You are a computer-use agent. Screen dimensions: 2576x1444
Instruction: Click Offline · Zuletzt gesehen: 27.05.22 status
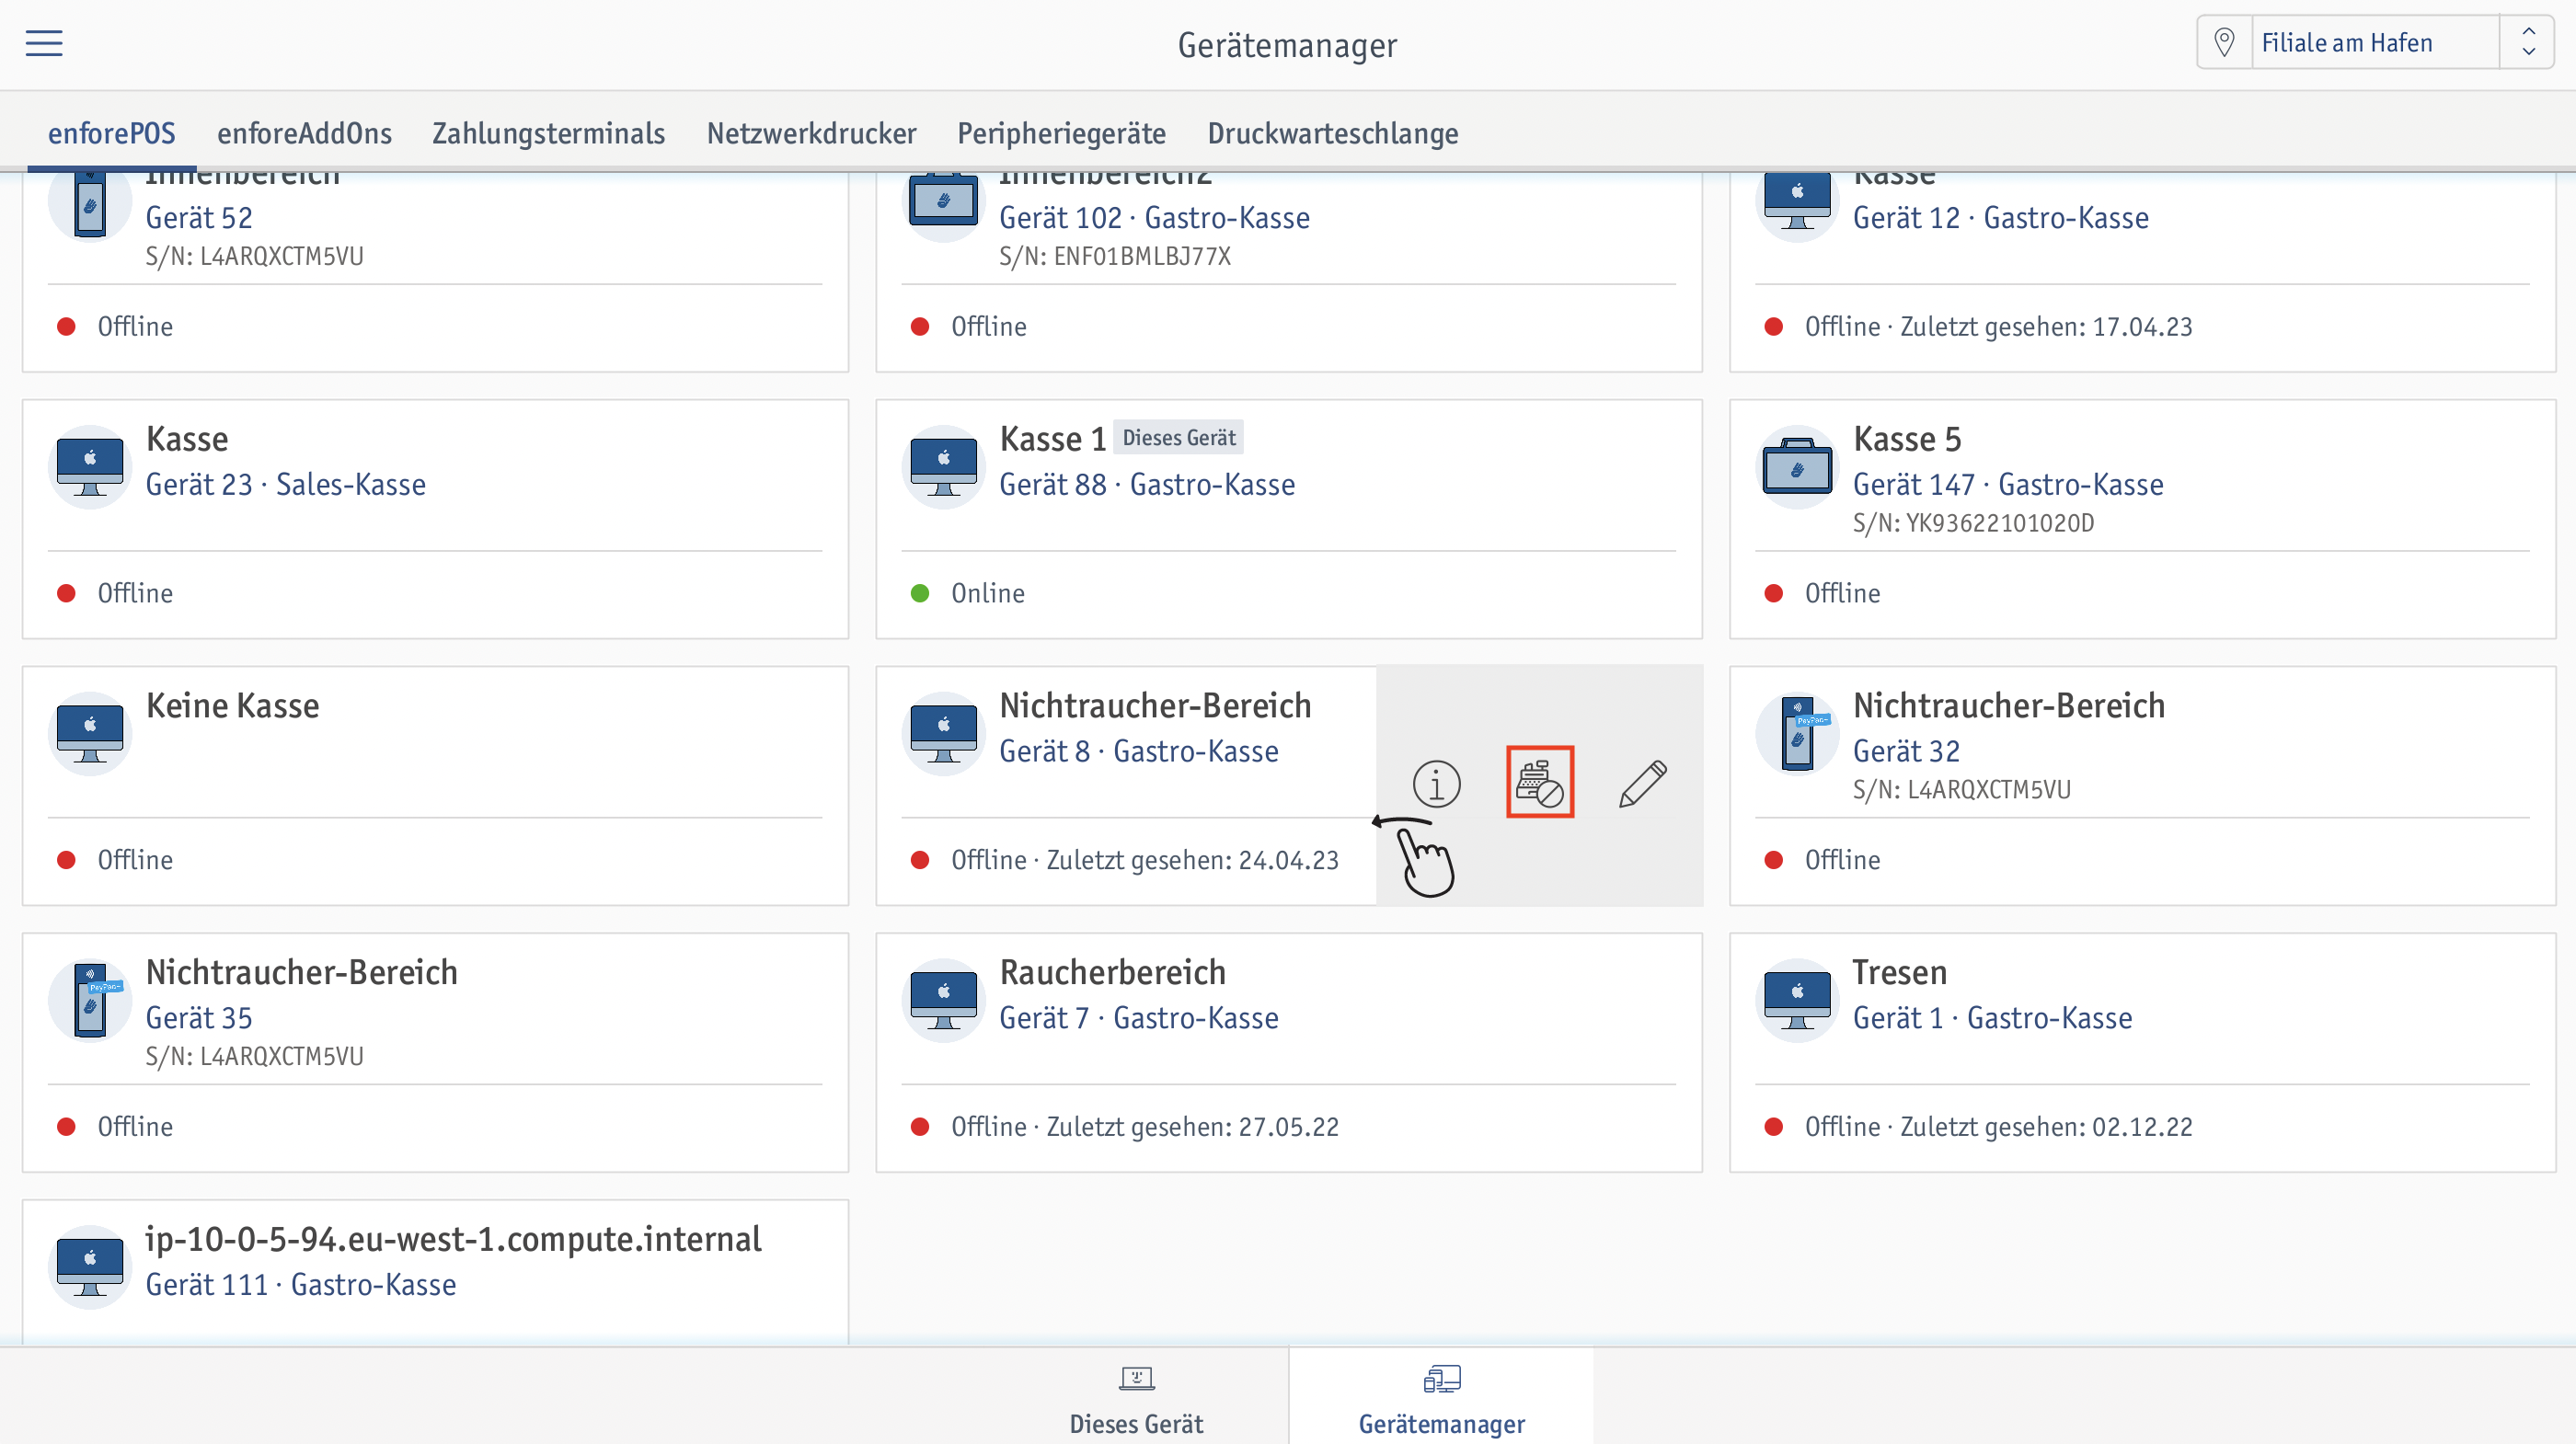[x=1144, y=1127]
